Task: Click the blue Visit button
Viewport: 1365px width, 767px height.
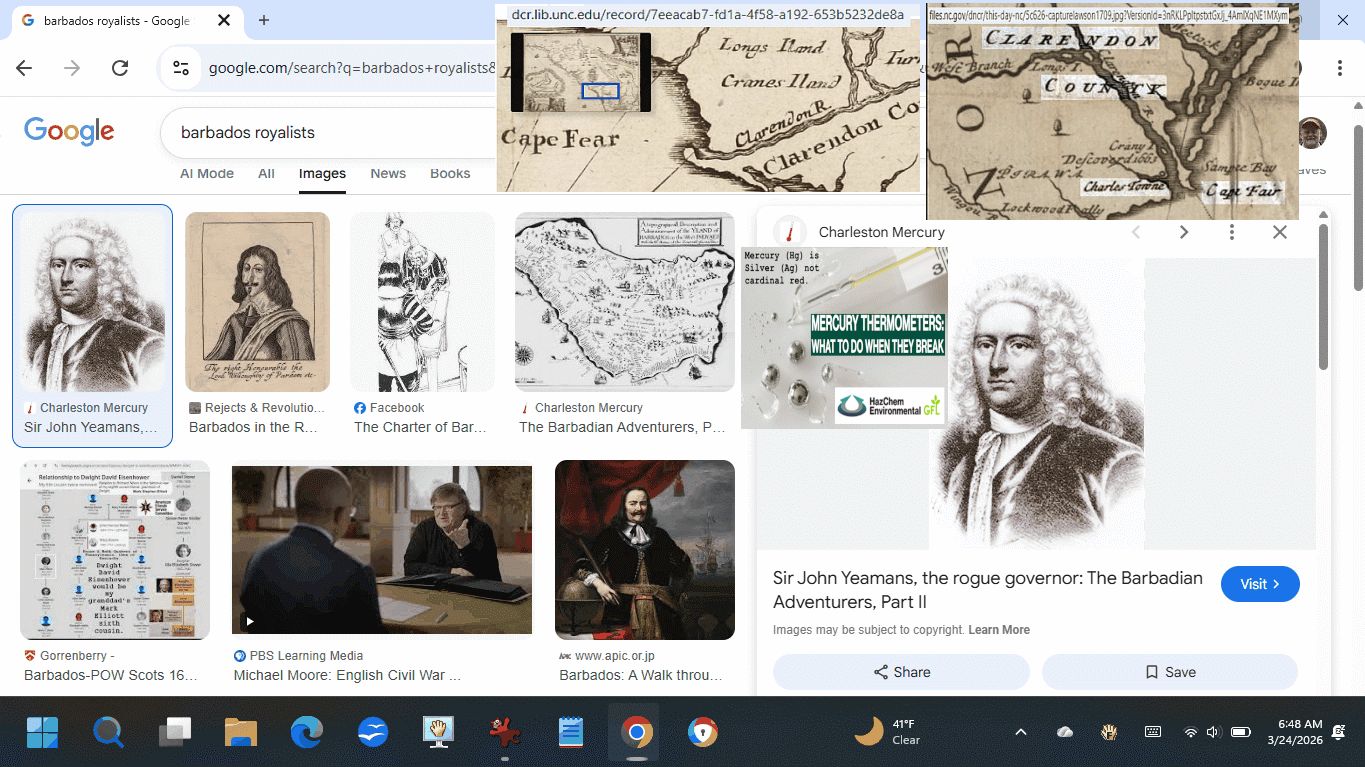Action: click(x=1259, y=584)
